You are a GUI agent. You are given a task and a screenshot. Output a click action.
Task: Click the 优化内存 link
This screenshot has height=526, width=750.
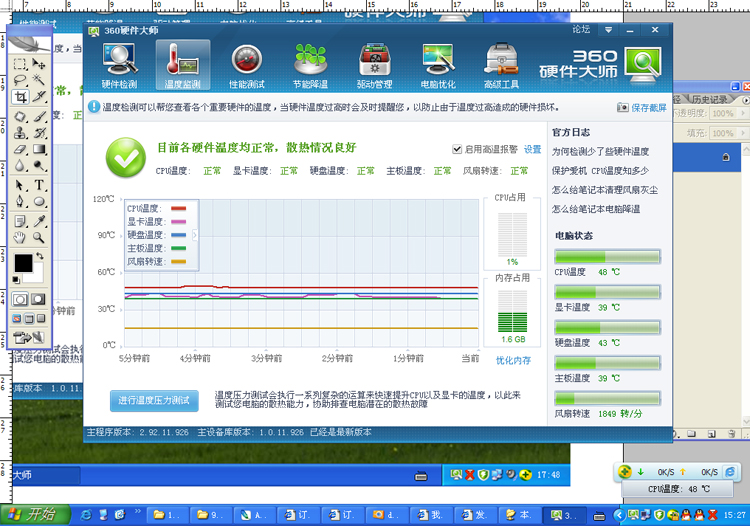(x=513, y=360)
